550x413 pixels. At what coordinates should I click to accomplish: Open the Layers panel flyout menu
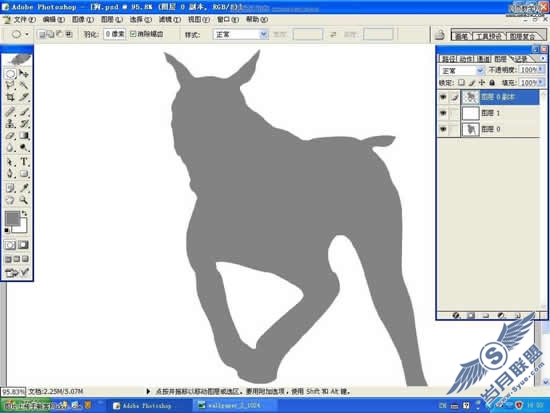543,58
